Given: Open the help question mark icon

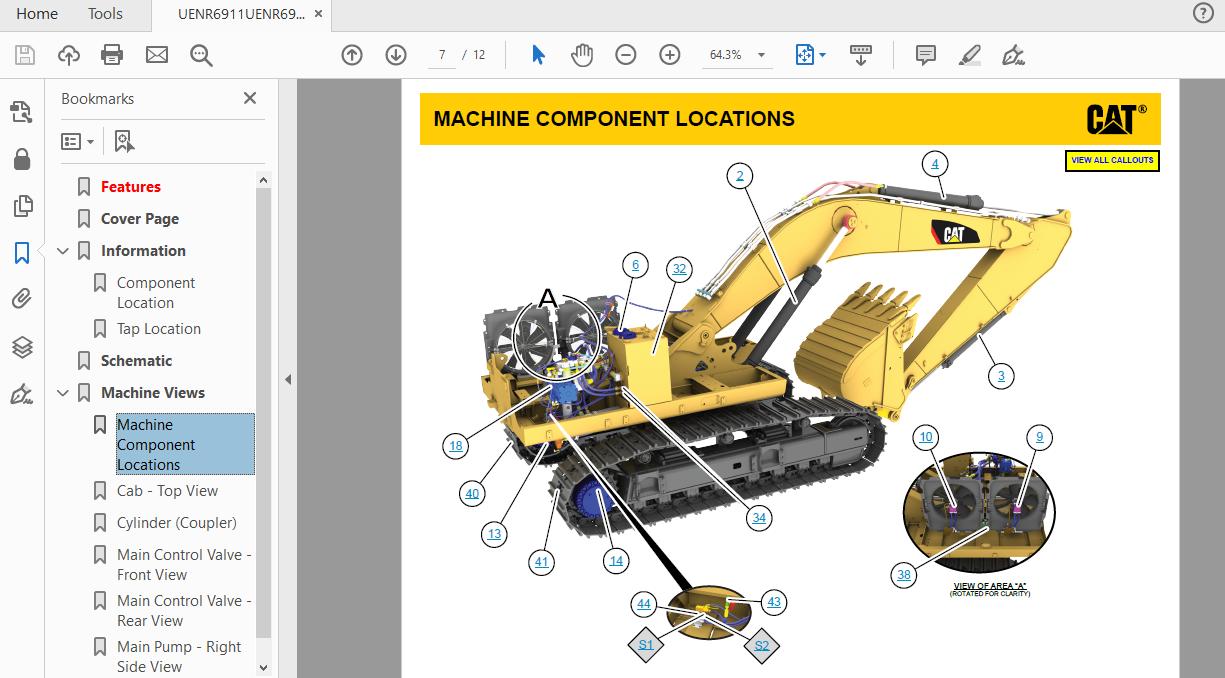Looking at the screenshot, I should tap(1203, 13).
